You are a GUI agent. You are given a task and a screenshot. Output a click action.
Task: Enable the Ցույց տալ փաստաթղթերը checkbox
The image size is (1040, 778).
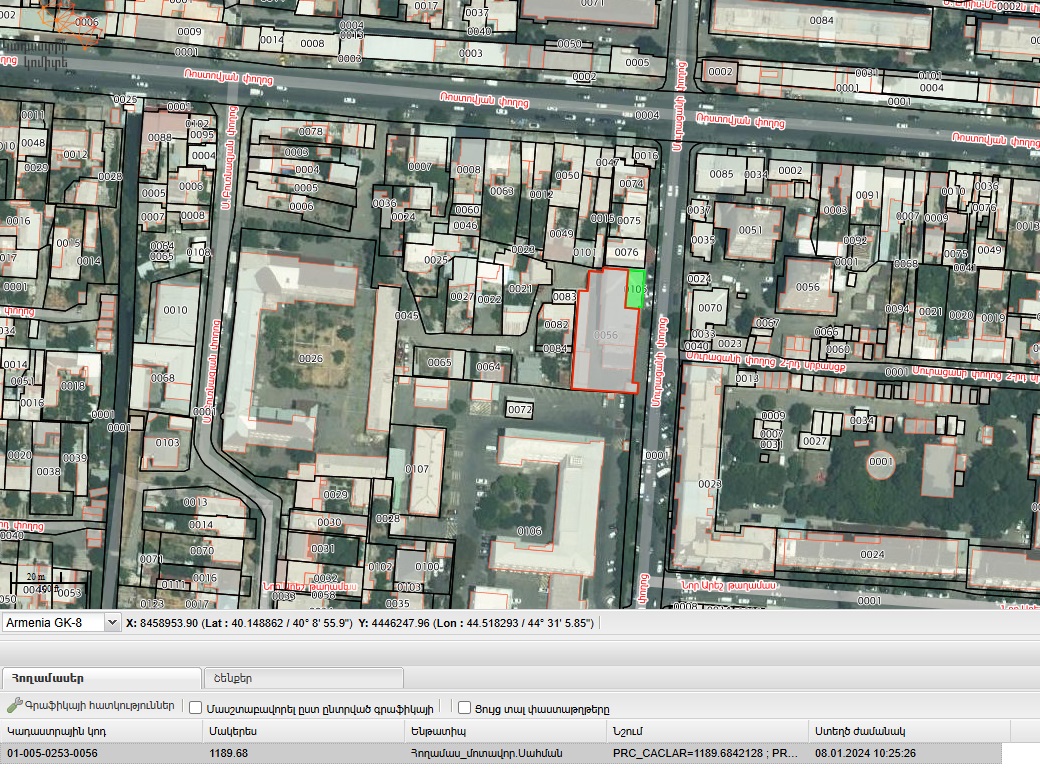point(464,708)
